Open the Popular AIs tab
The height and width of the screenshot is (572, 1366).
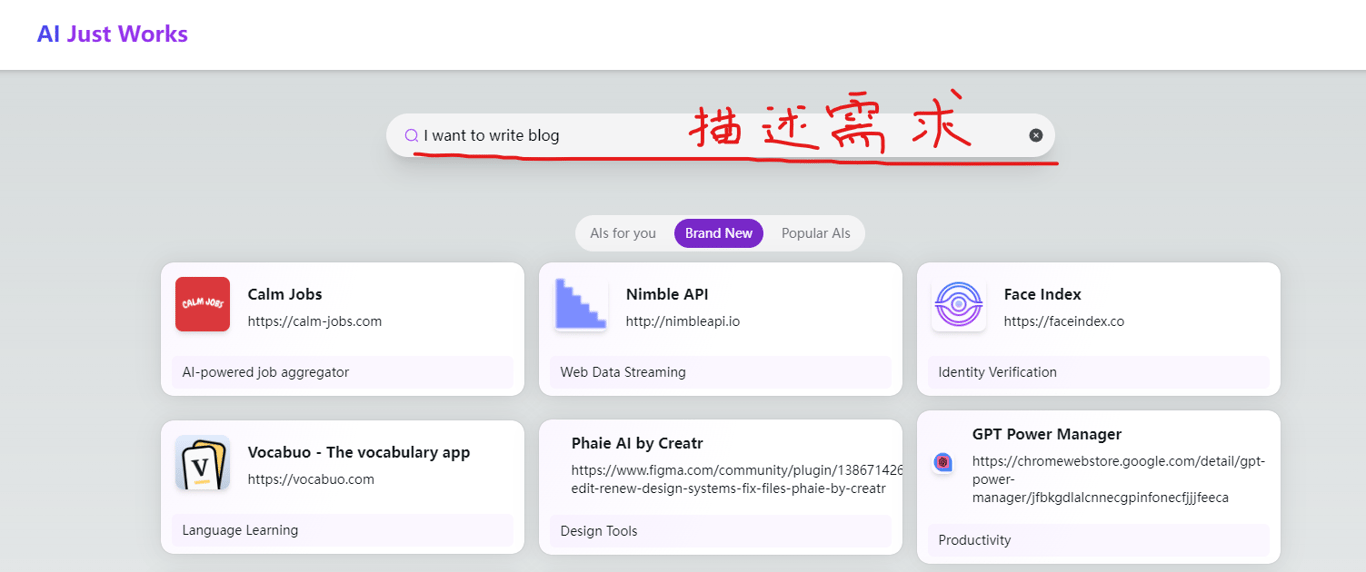point(816,233)
